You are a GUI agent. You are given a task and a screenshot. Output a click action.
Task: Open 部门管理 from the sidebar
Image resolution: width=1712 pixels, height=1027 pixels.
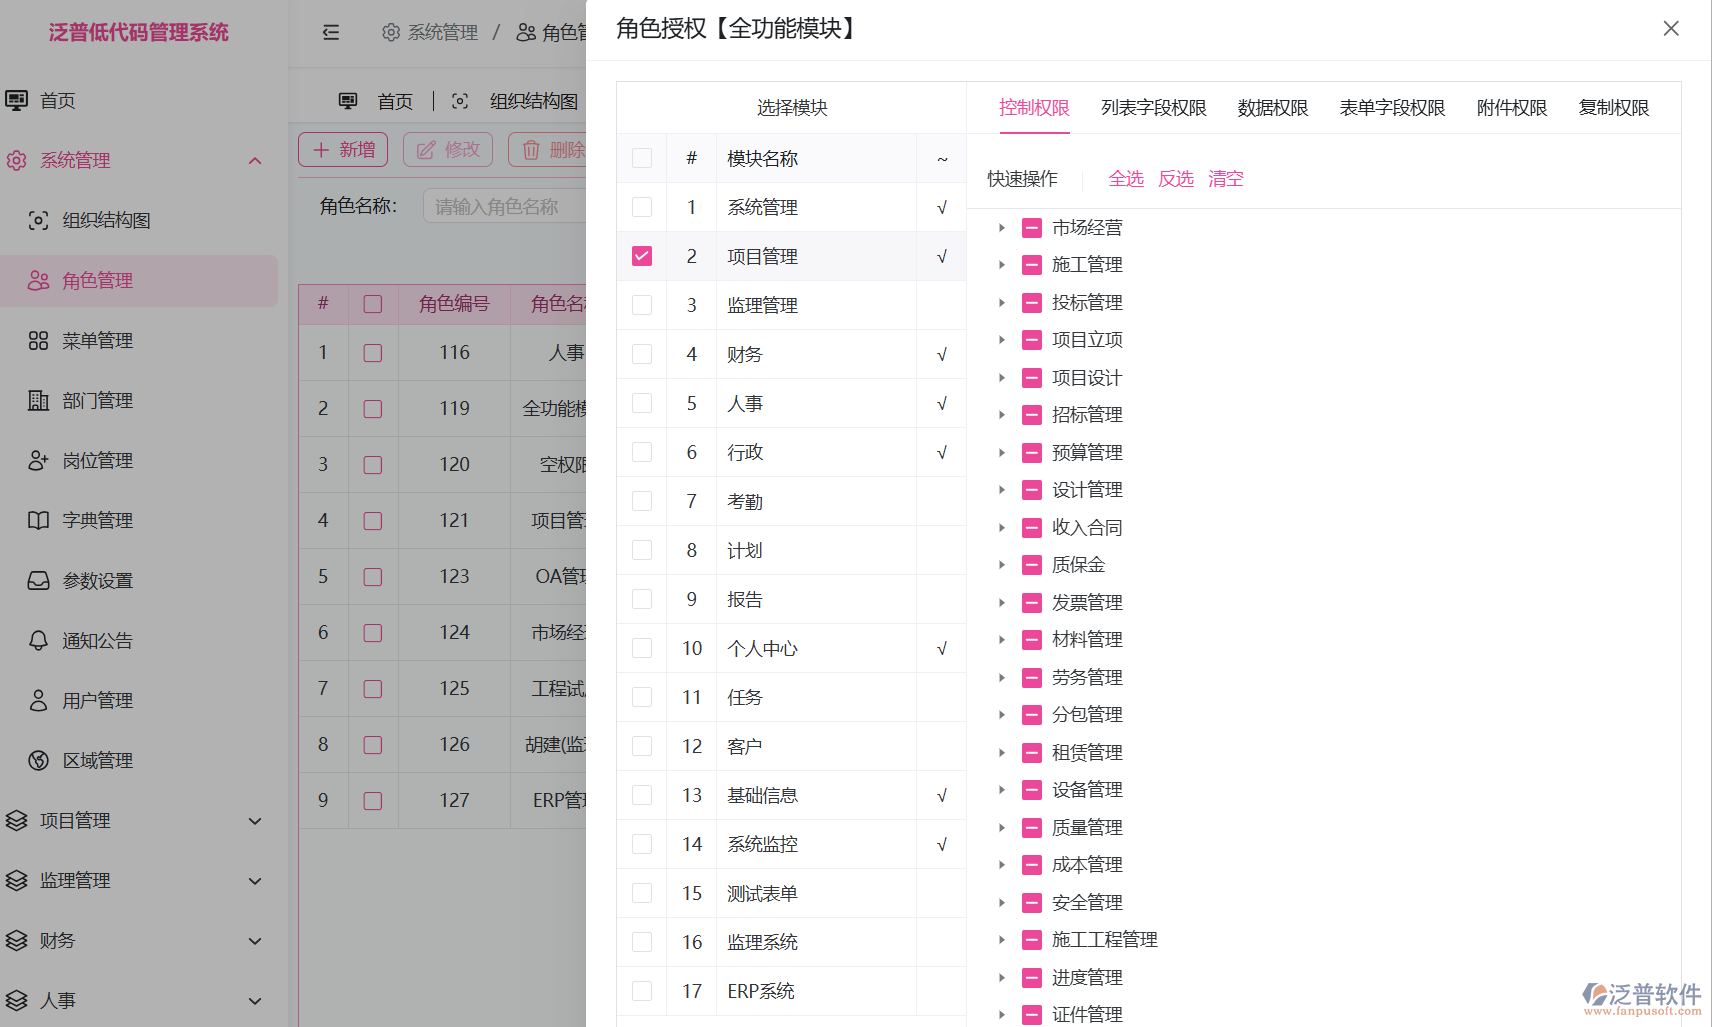(96, 400)
